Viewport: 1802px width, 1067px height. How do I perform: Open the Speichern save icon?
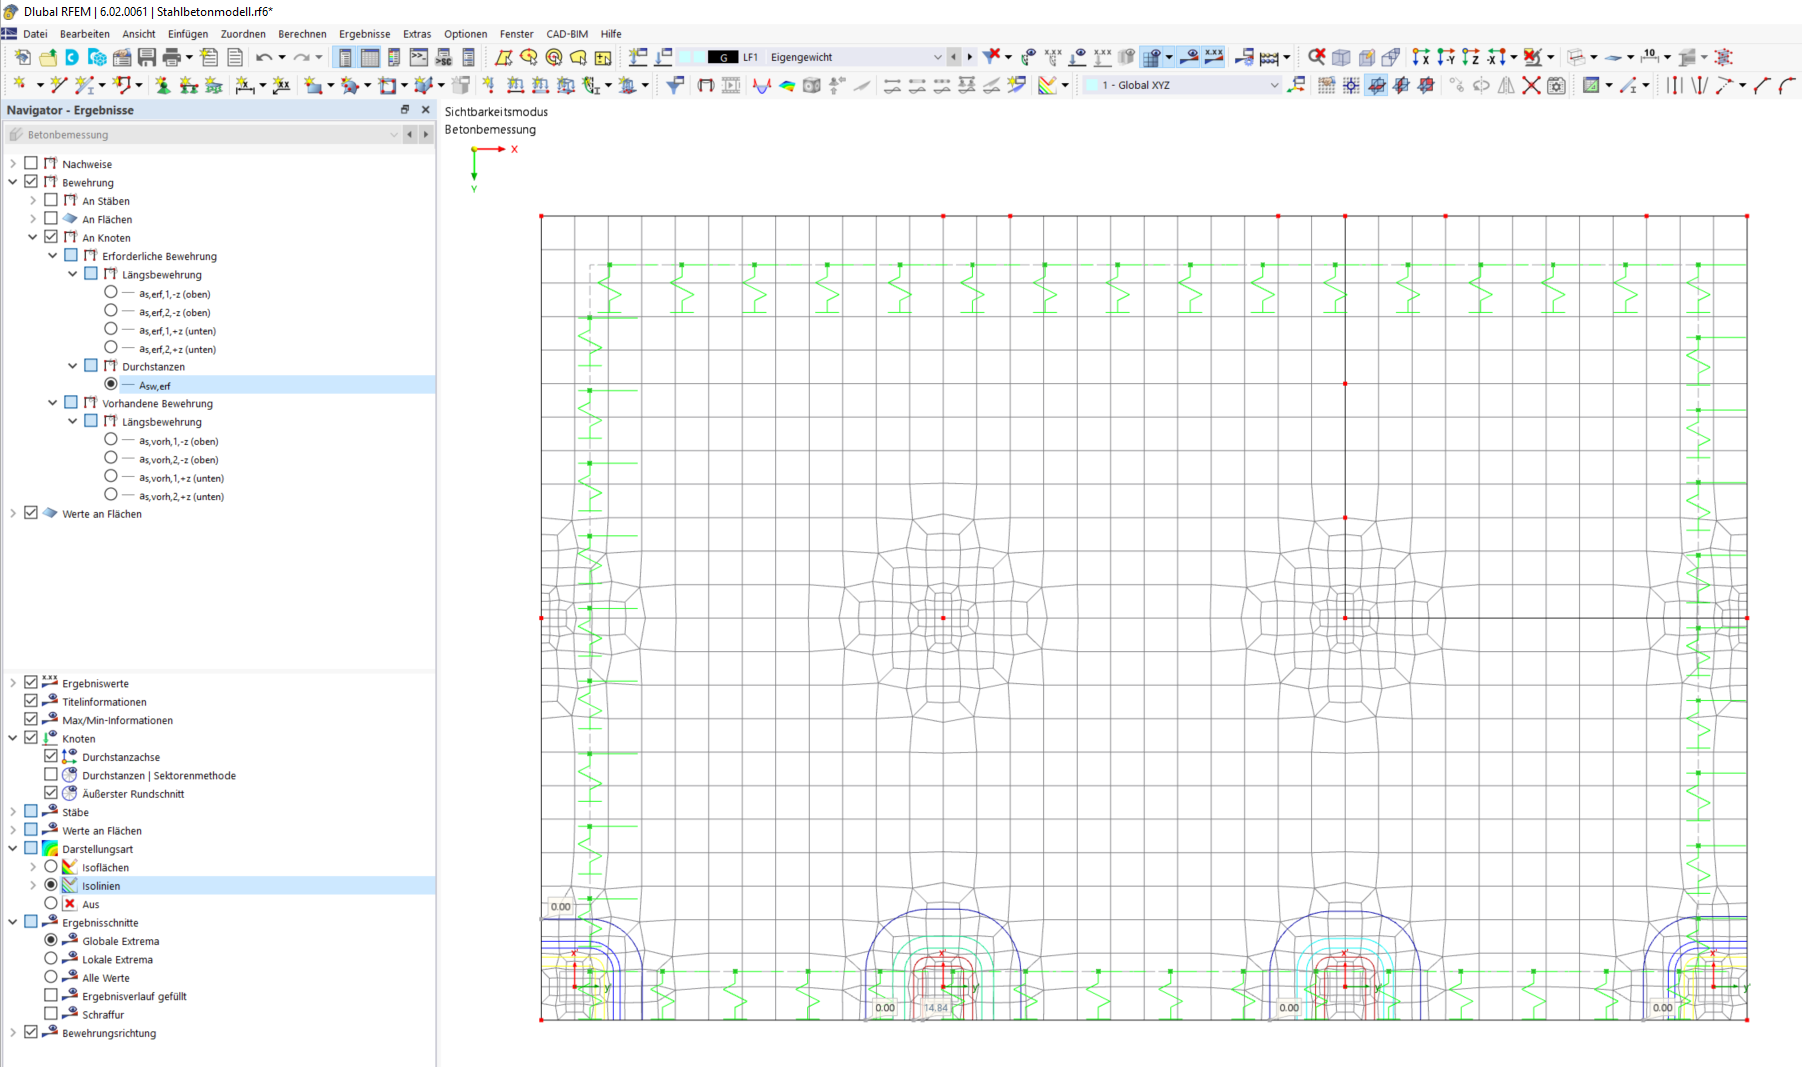[x=146, y=57]
